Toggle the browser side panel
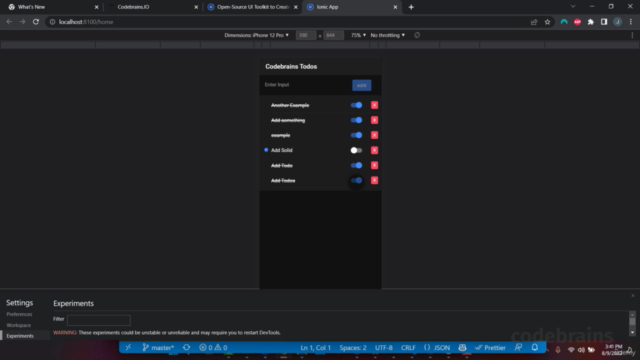640x360 pixels. tap(604, 22)
